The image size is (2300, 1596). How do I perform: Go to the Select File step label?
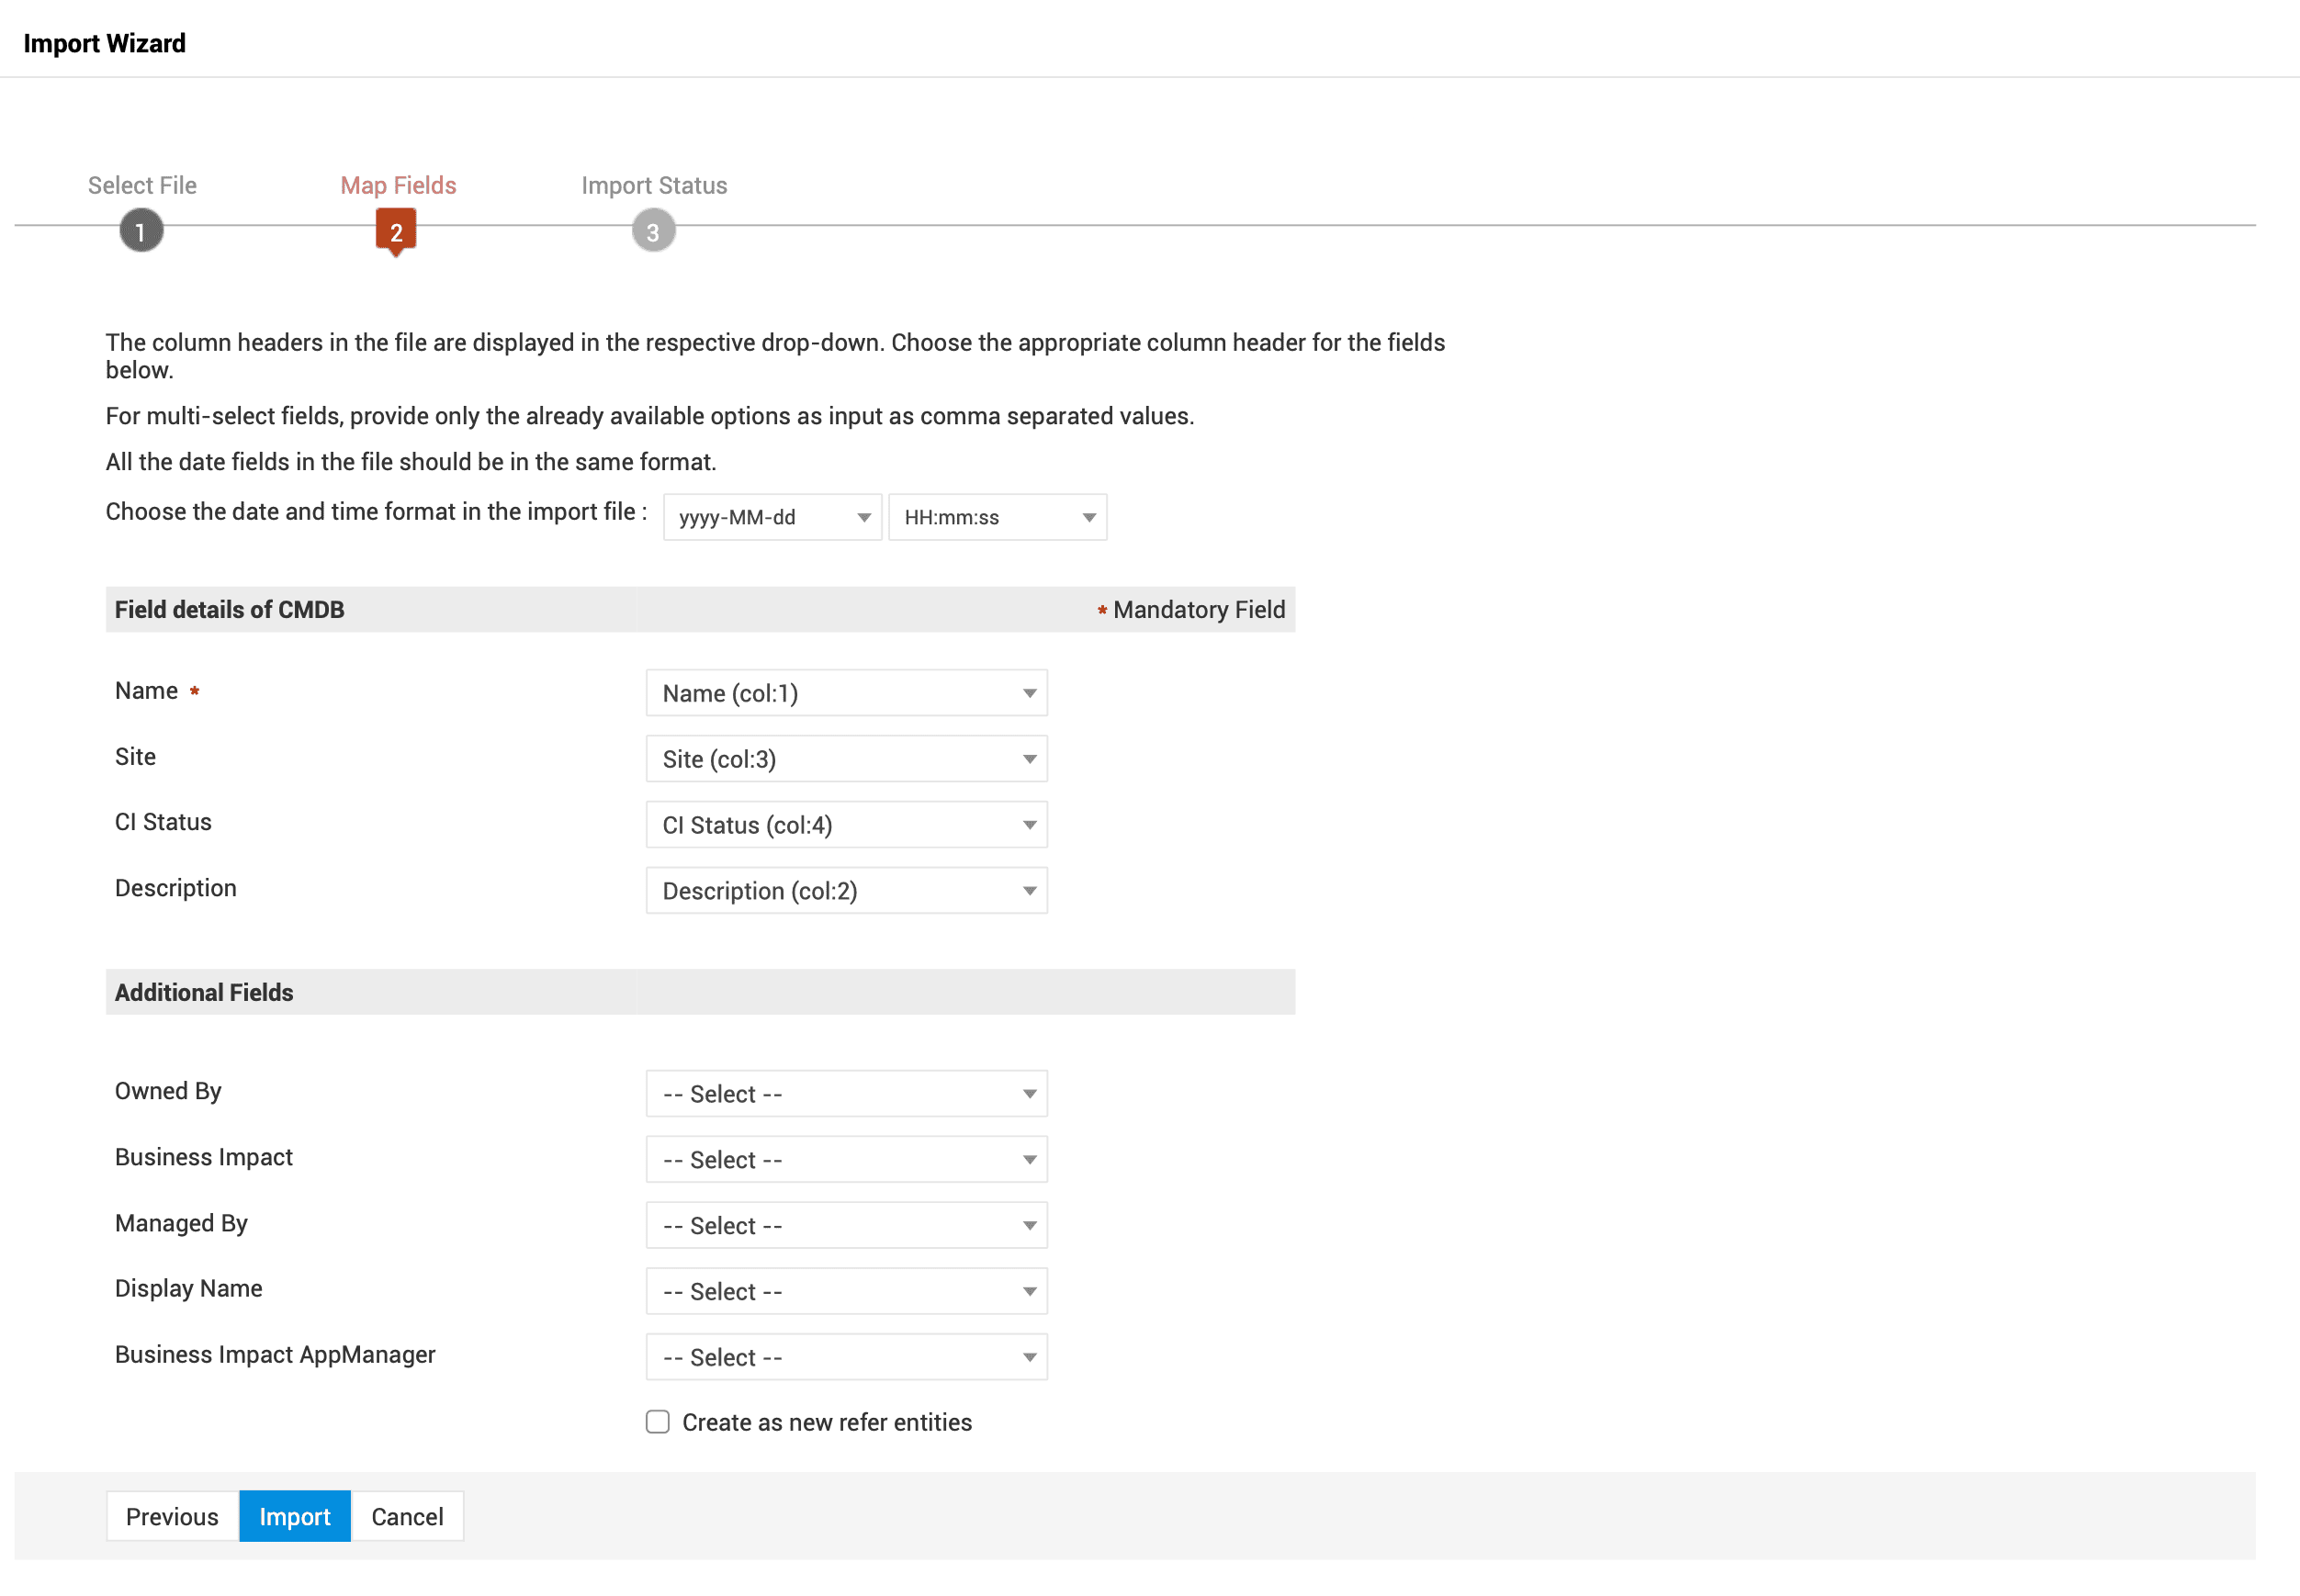142,185
